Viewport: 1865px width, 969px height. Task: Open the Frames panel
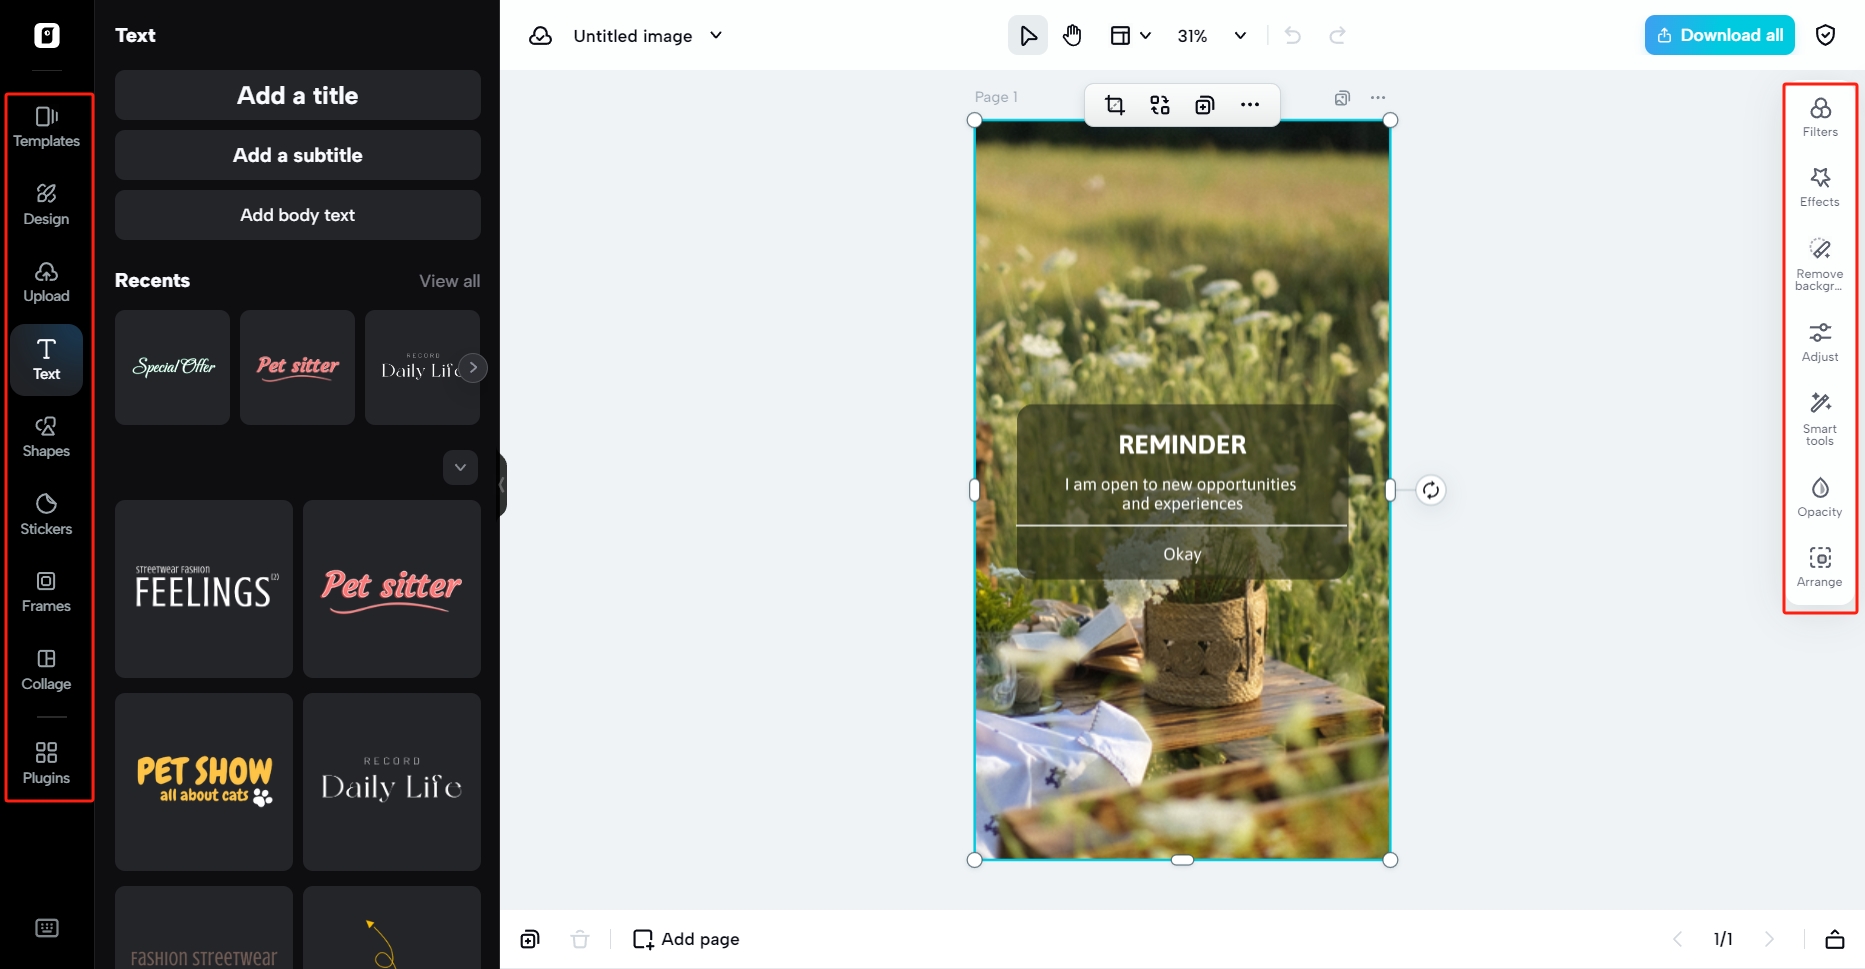(x=46, y=592)
